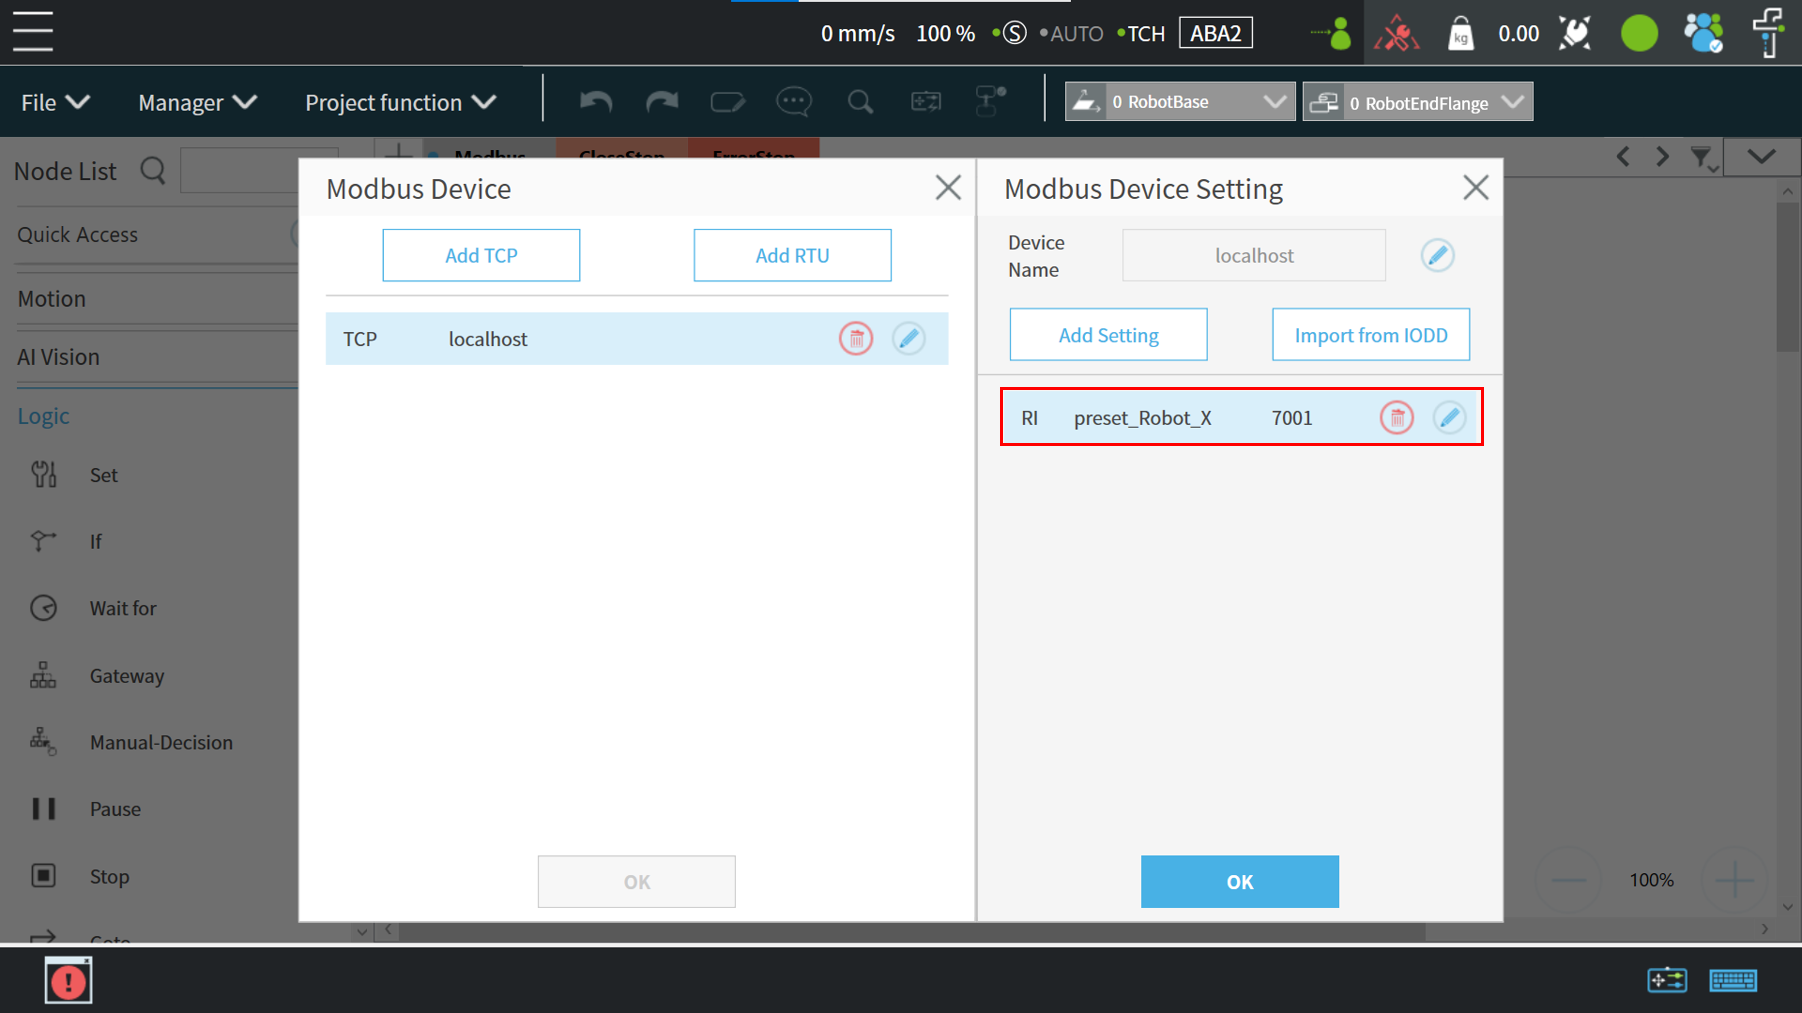Click the red warning icon at bottom left

[x=68, y=980]
